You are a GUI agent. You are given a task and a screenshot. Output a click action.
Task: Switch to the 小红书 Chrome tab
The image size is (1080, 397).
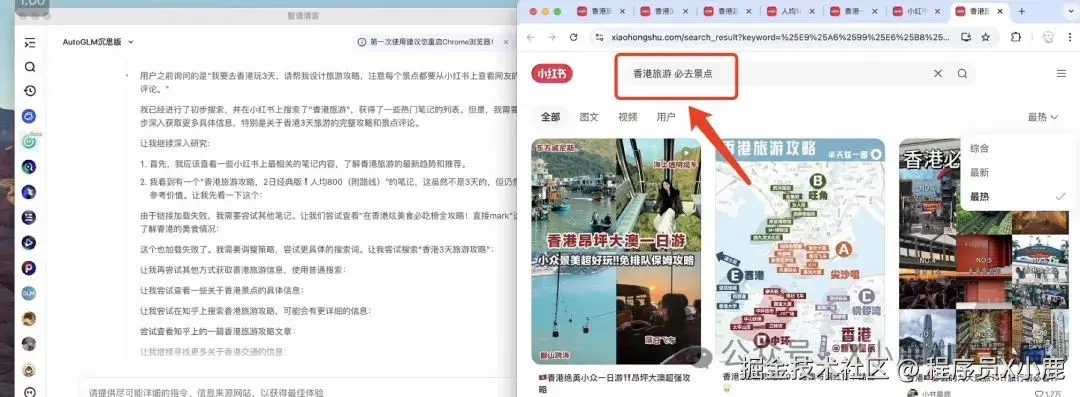pos(917,11)
